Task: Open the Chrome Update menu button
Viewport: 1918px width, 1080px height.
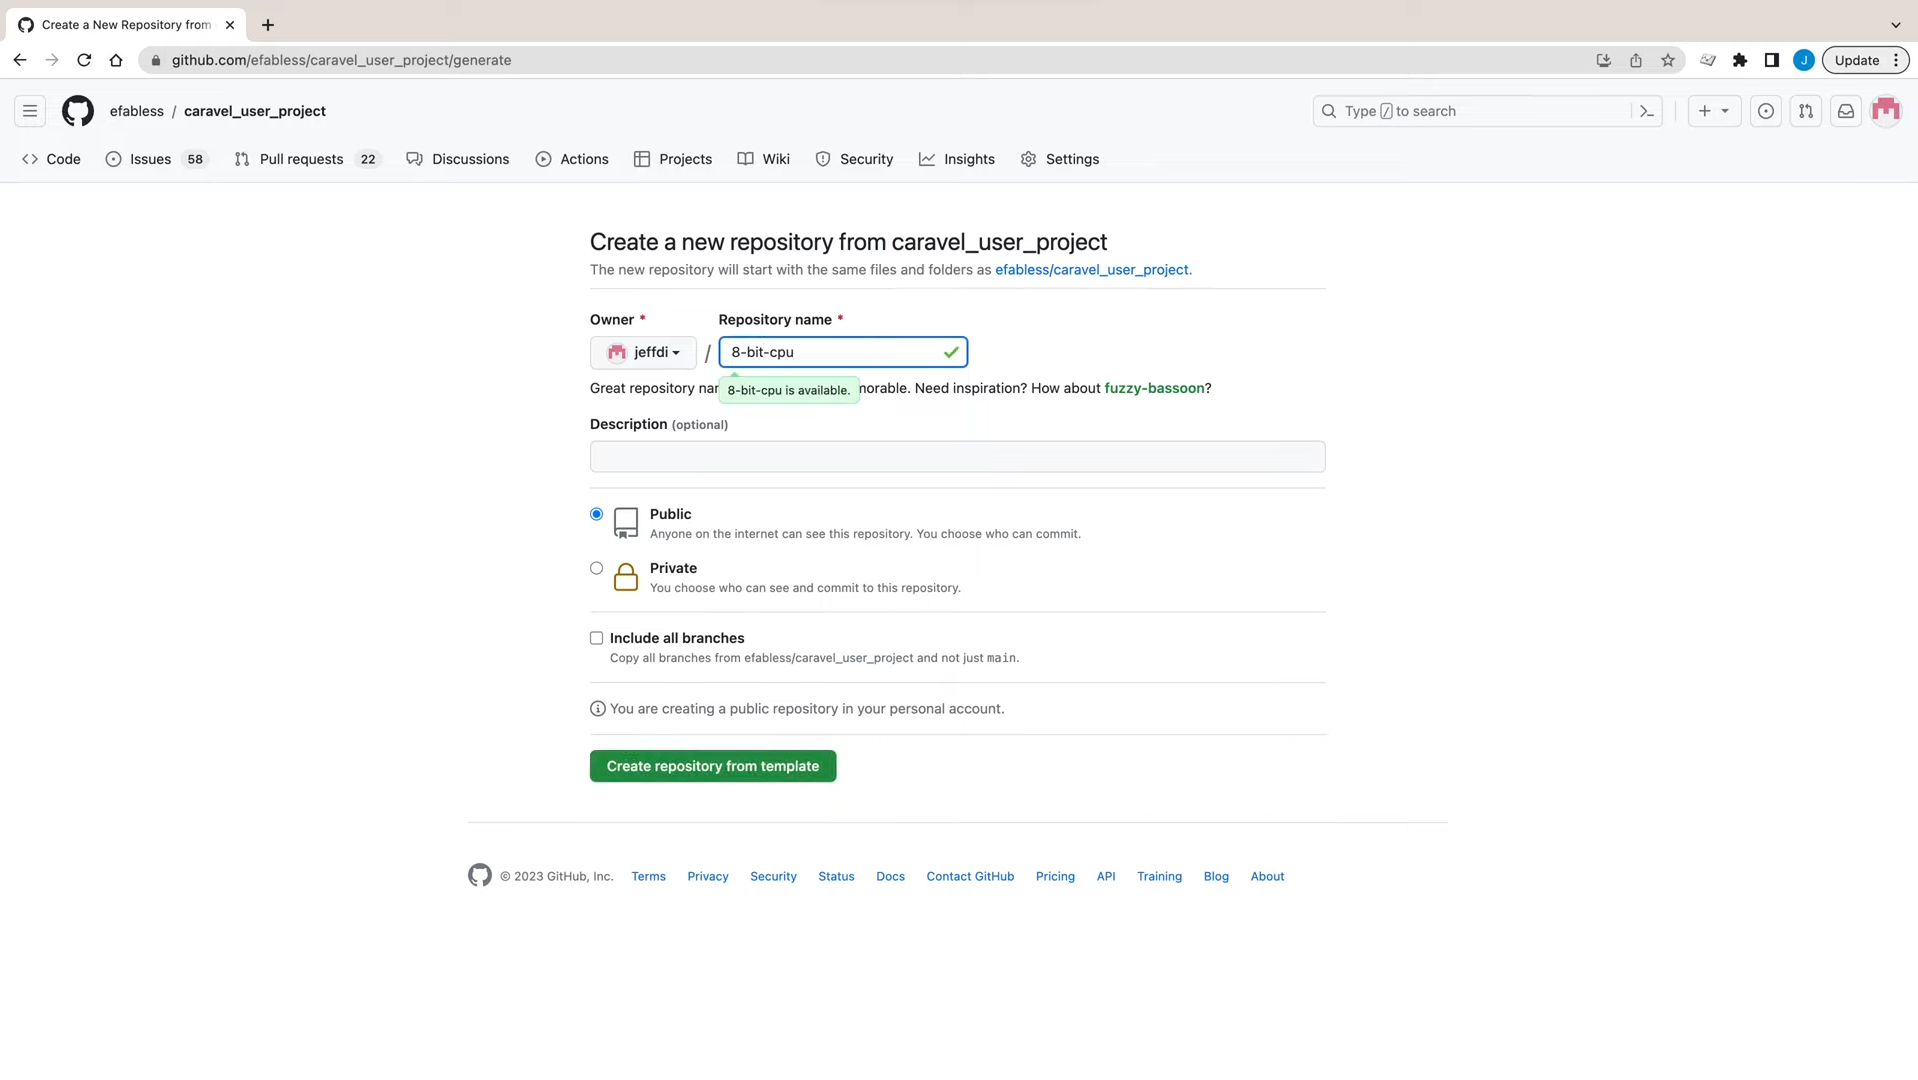Action: pos(1865,60)
